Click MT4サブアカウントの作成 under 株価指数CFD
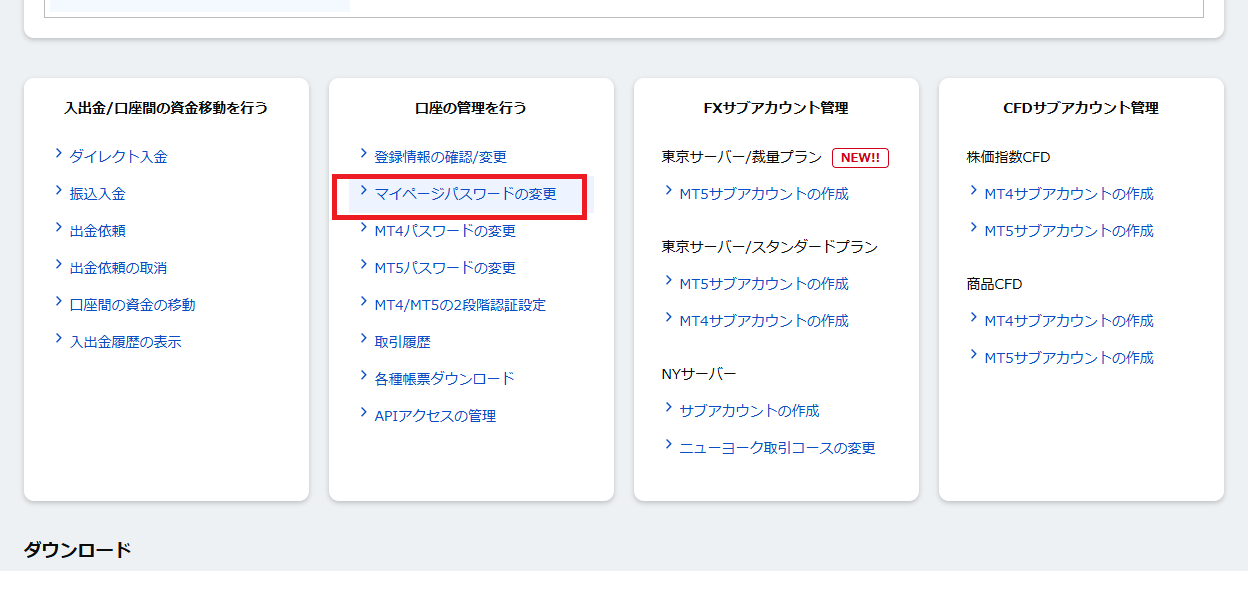This screenshot has width=1248, height=589. click(1069, 194)
